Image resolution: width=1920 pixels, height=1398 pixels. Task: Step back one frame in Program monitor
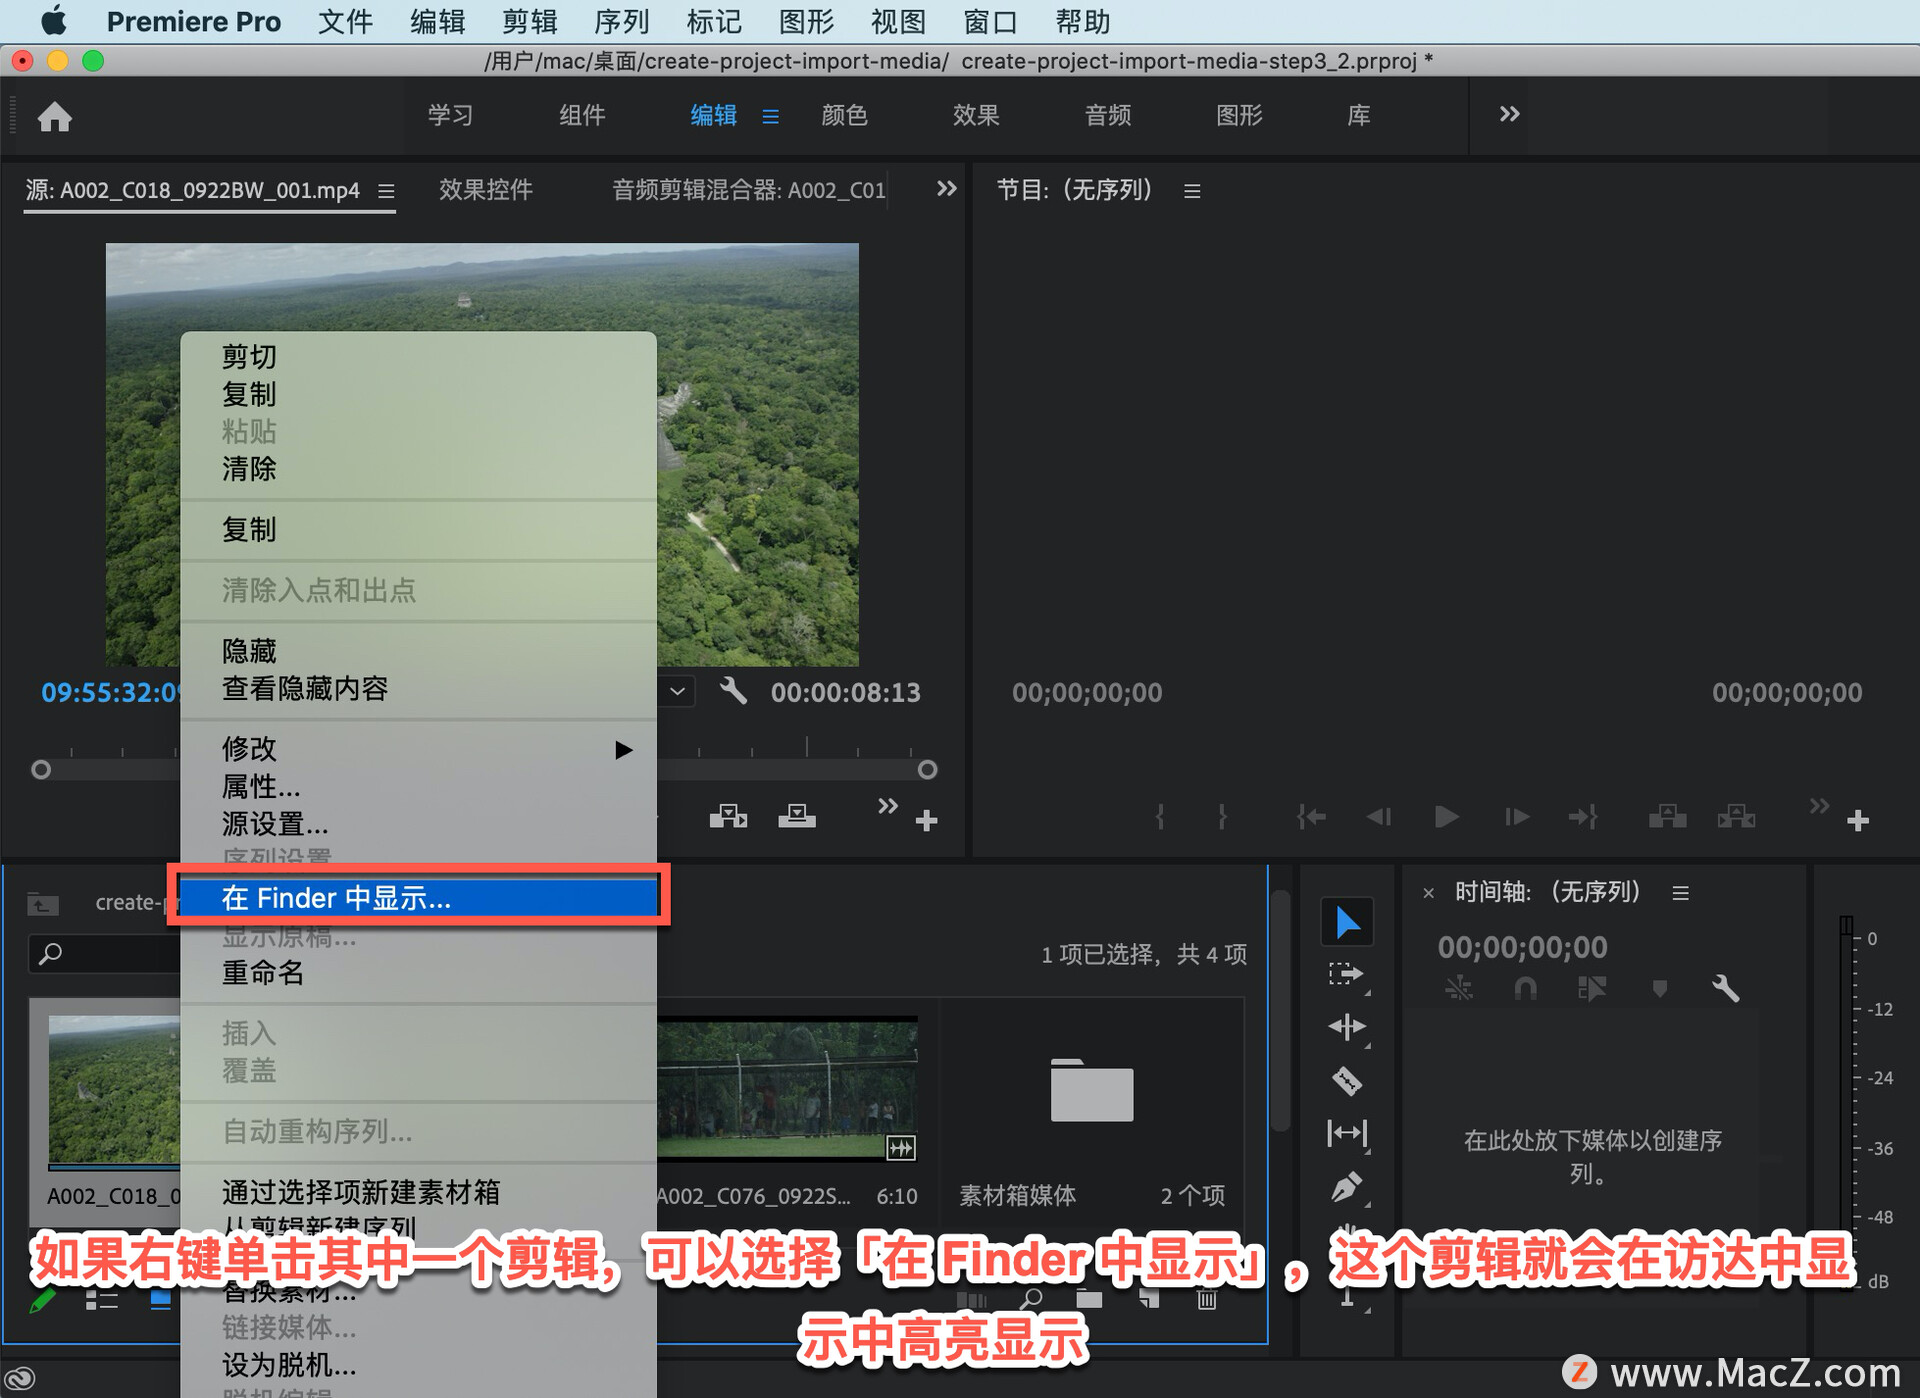[x=1379, y=817]
